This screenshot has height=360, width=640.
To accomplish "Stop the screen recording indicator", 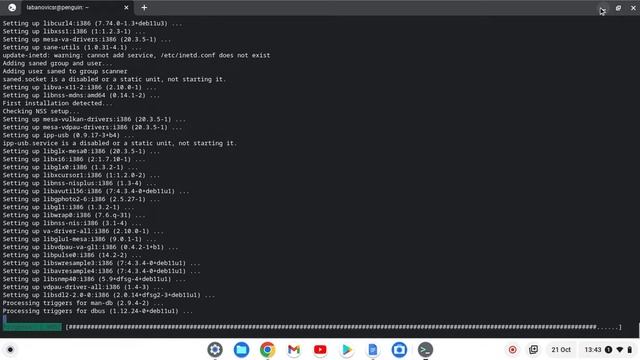I will point(513,350).
